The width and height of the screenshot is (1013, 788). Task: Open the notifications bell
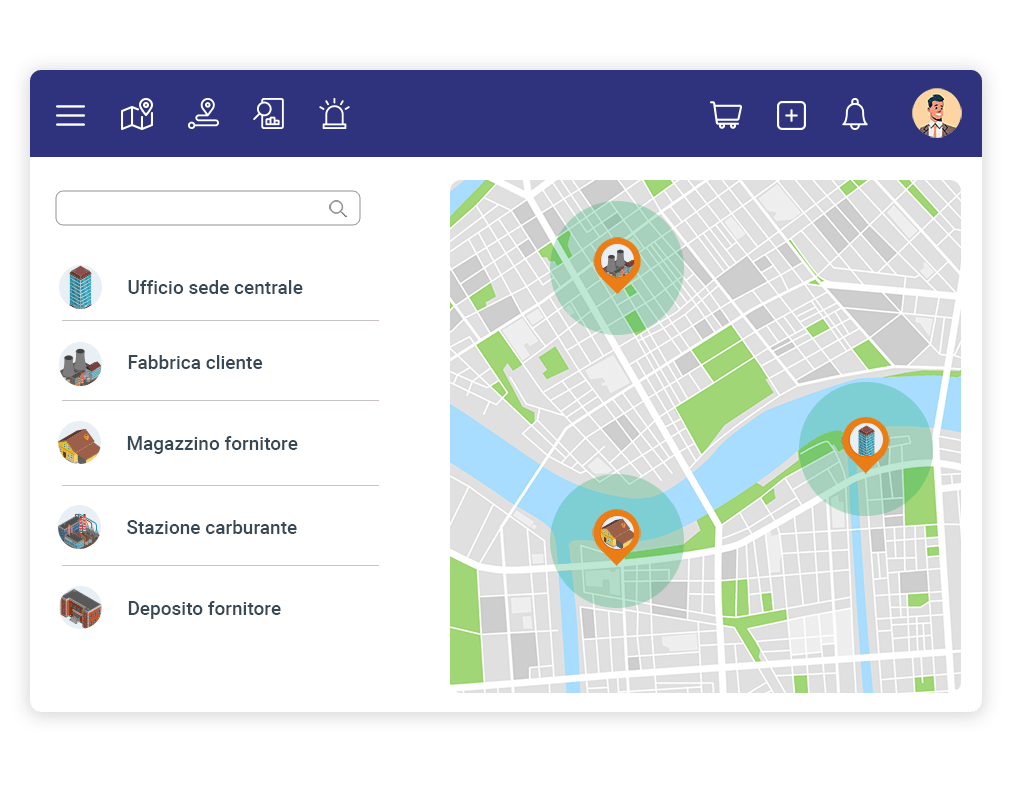pos(854,114)
